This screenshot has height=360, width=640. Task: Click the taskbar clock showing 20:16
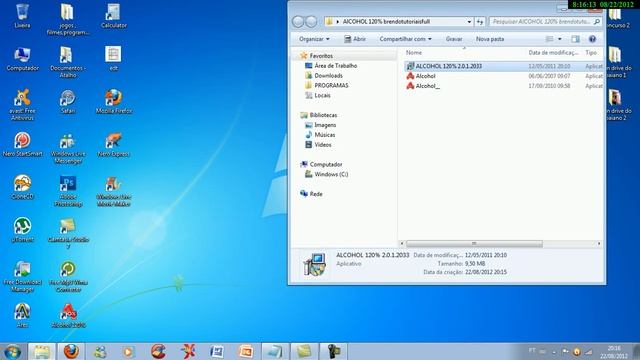coord(614,352)
